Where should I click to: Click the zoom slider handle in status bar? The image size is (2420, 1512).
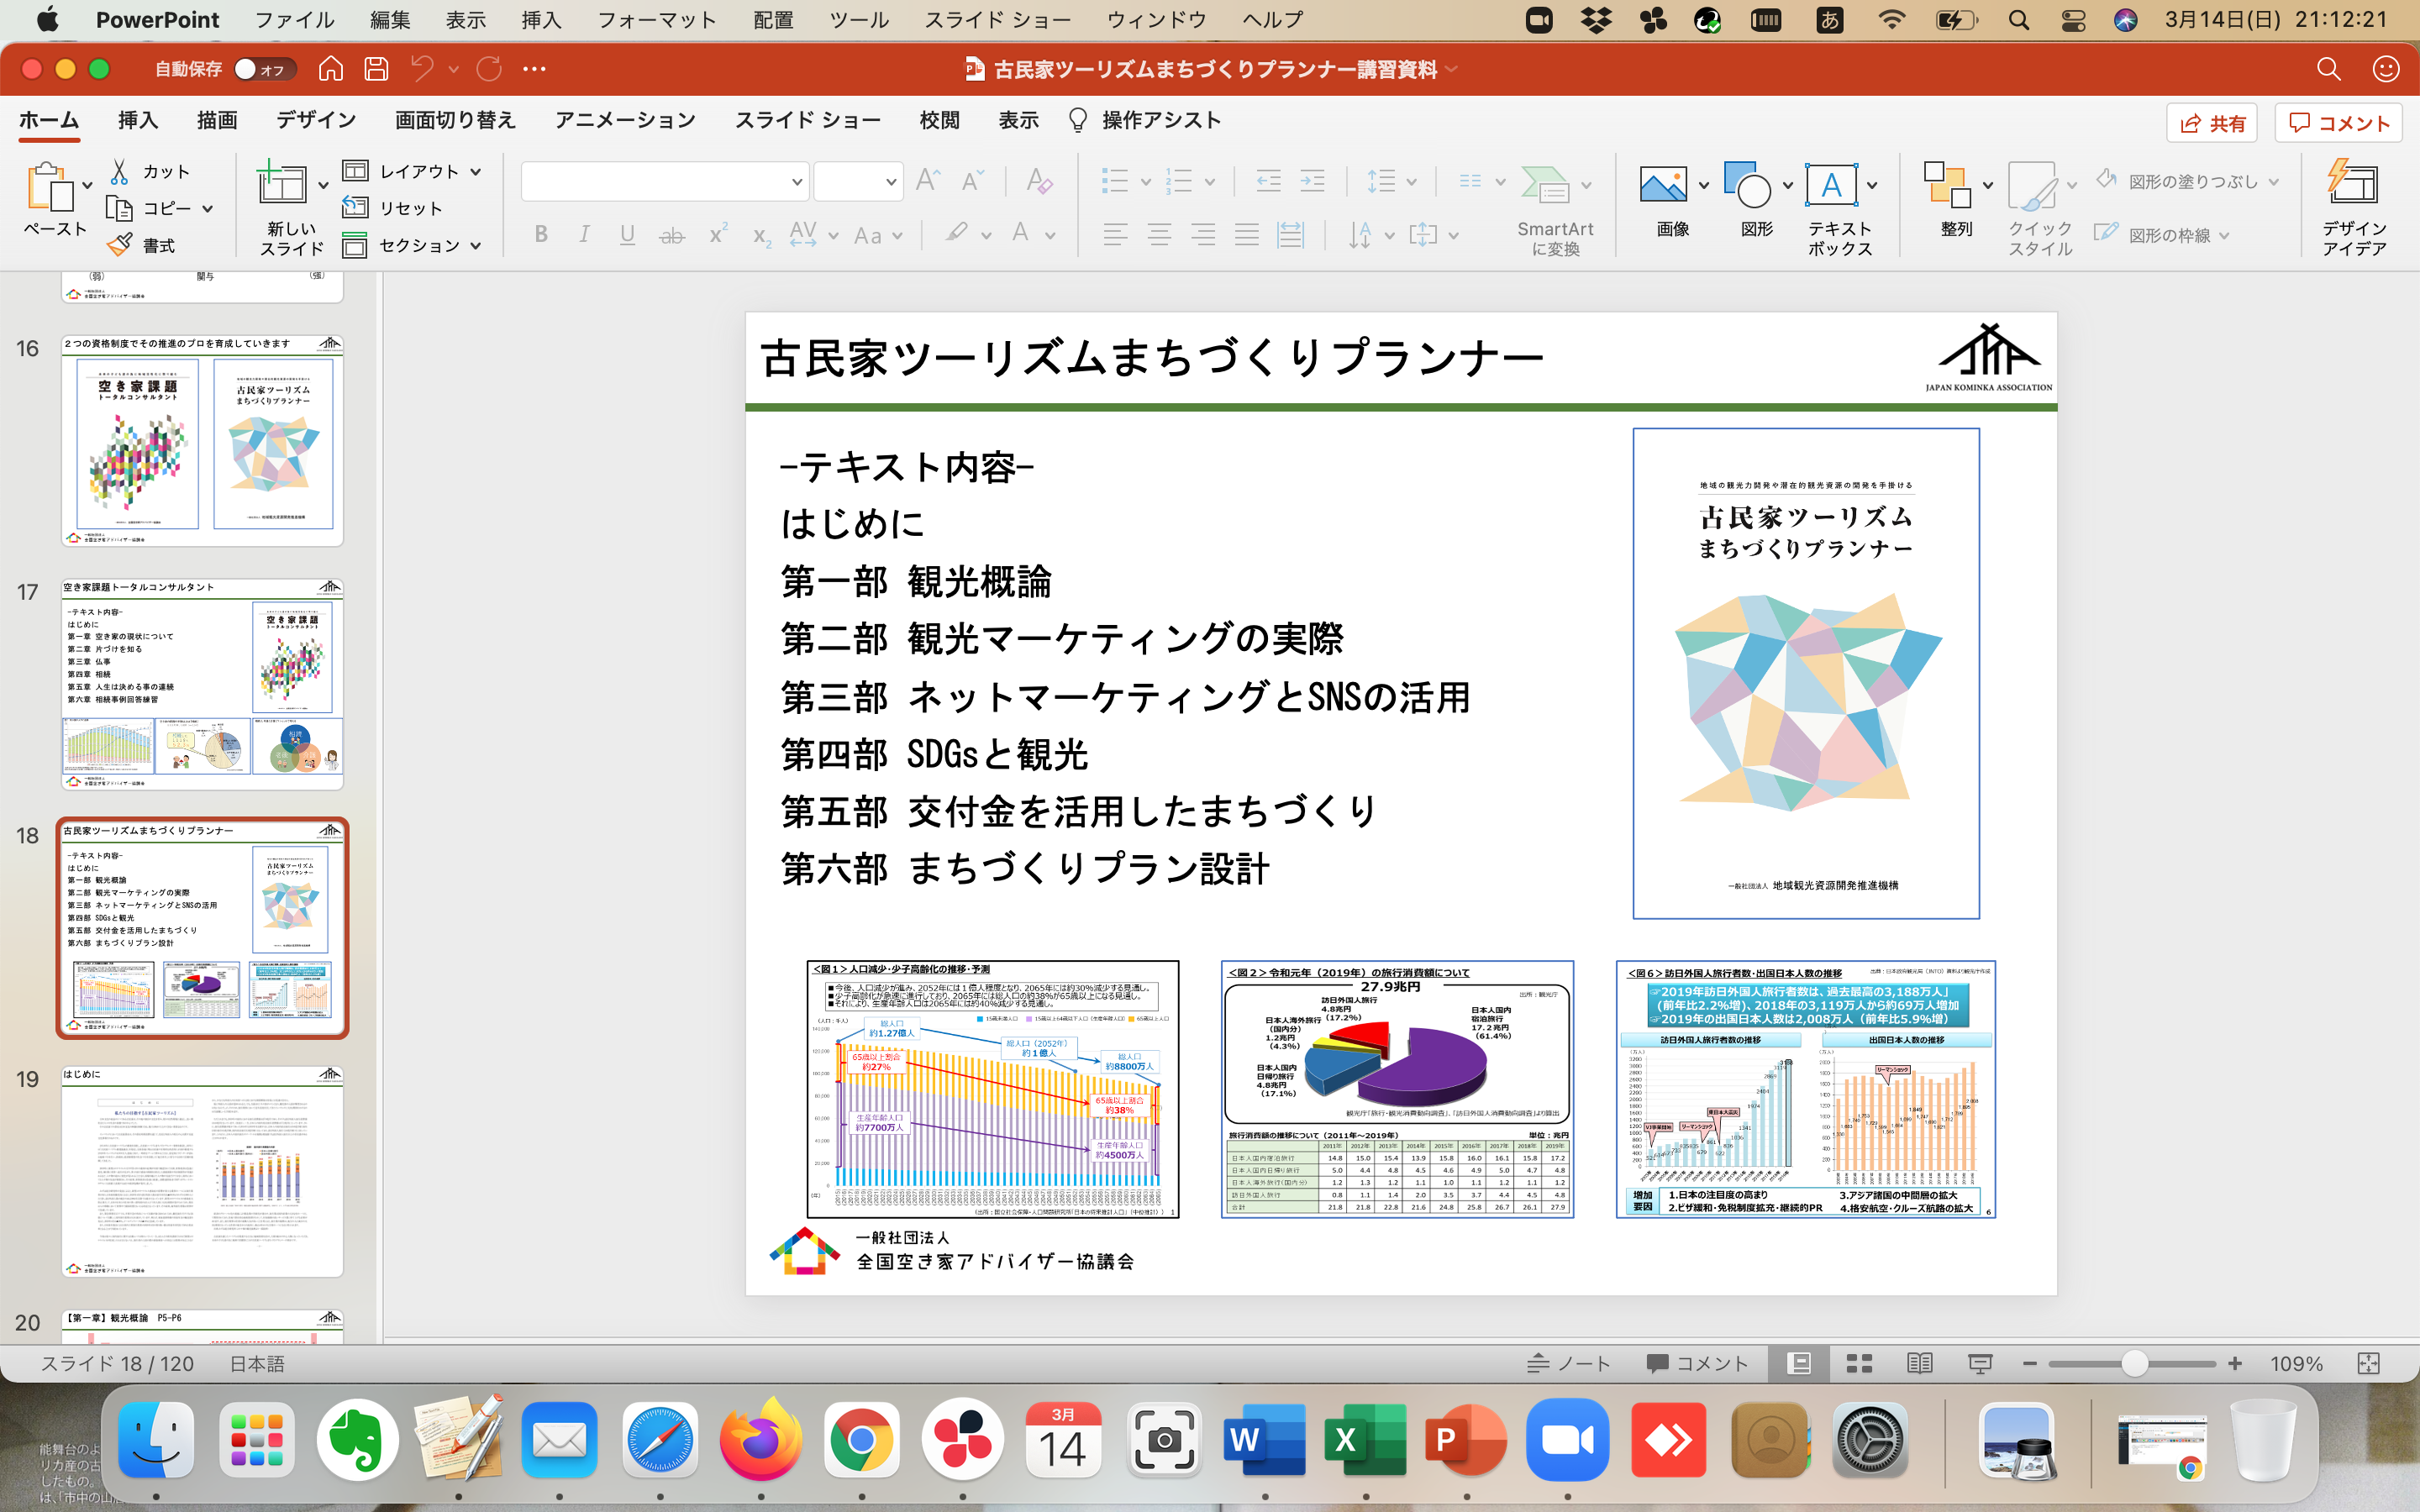2134,1364
